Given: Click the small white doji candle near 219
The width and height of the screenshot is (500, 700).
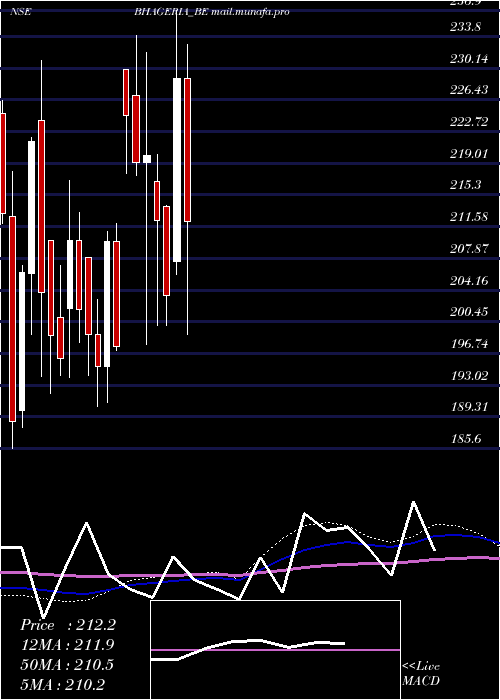Looking at the screenshot, I should (147, 159).
